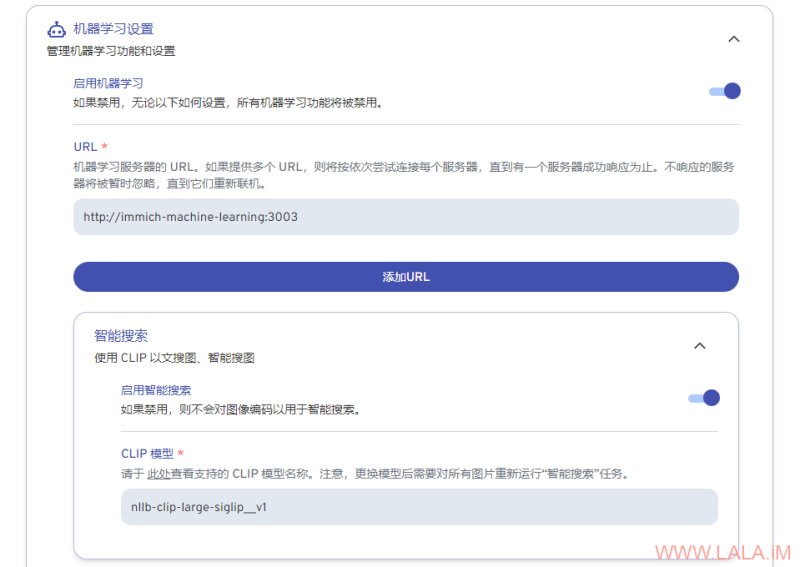The height and width of the screenshot is (567, 800).
Task: Open the 此处 link for supported CLIP models
Action: click(x=158, y=474)
